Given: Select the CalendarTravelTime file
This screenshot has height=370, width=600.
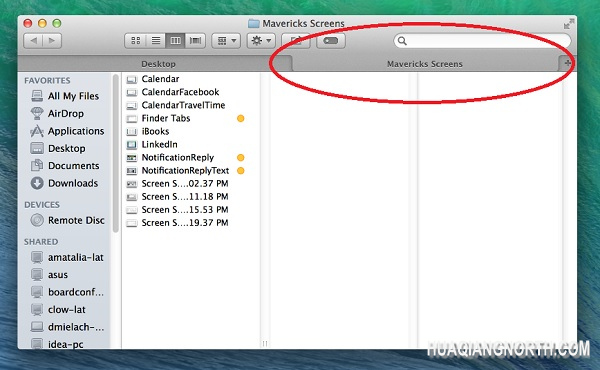Looking at the screenshot, I should click(x=176, y=105).
